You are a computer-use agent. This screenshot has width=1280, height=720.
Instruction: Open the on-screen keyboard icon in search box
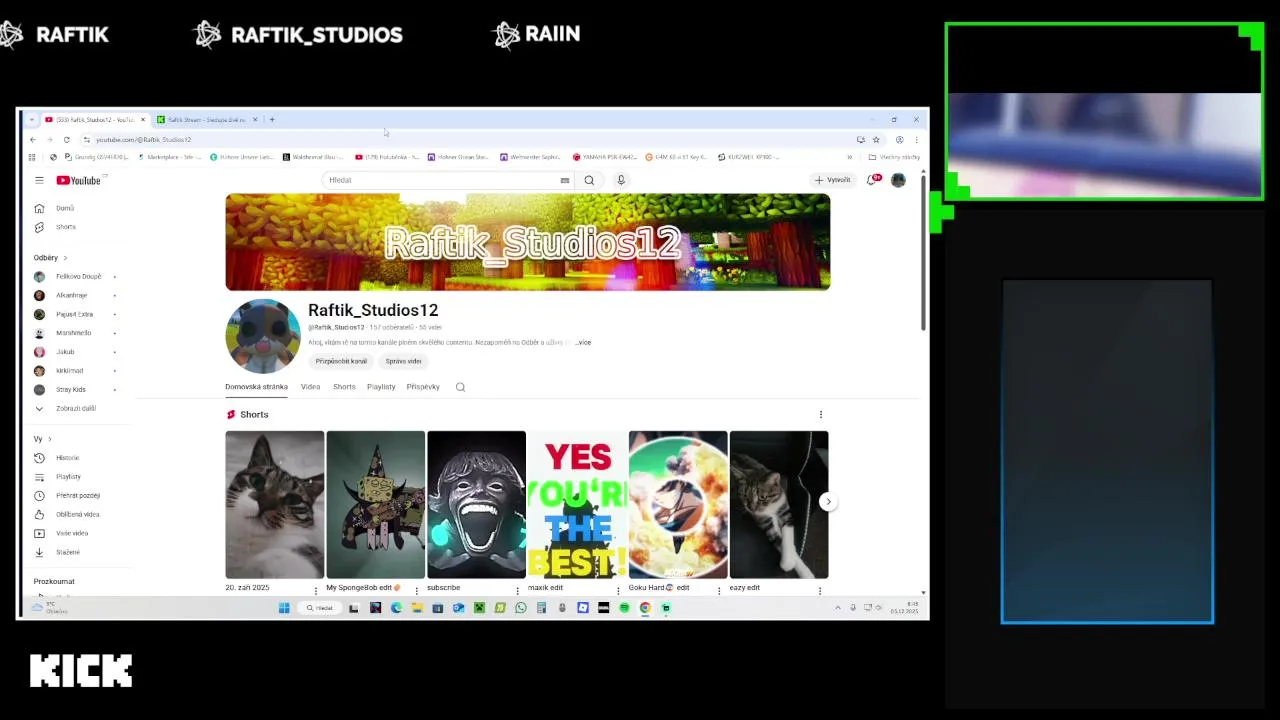point(565,180)
